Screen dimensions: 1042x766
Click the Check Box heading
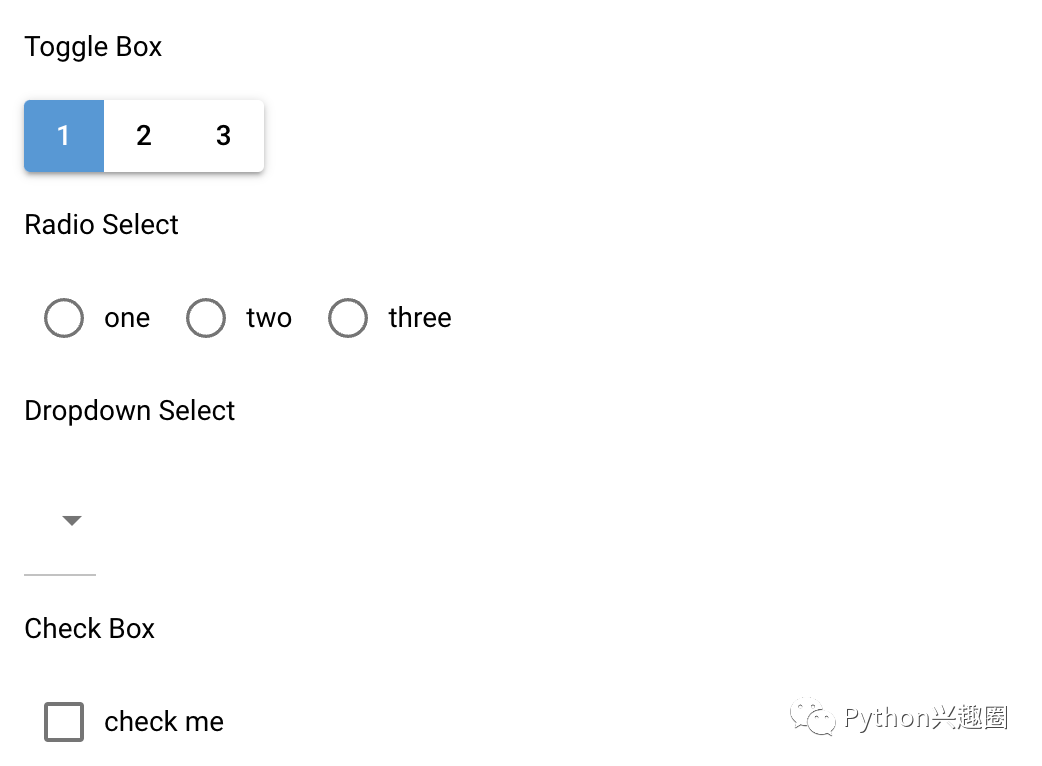coord(89,629)
